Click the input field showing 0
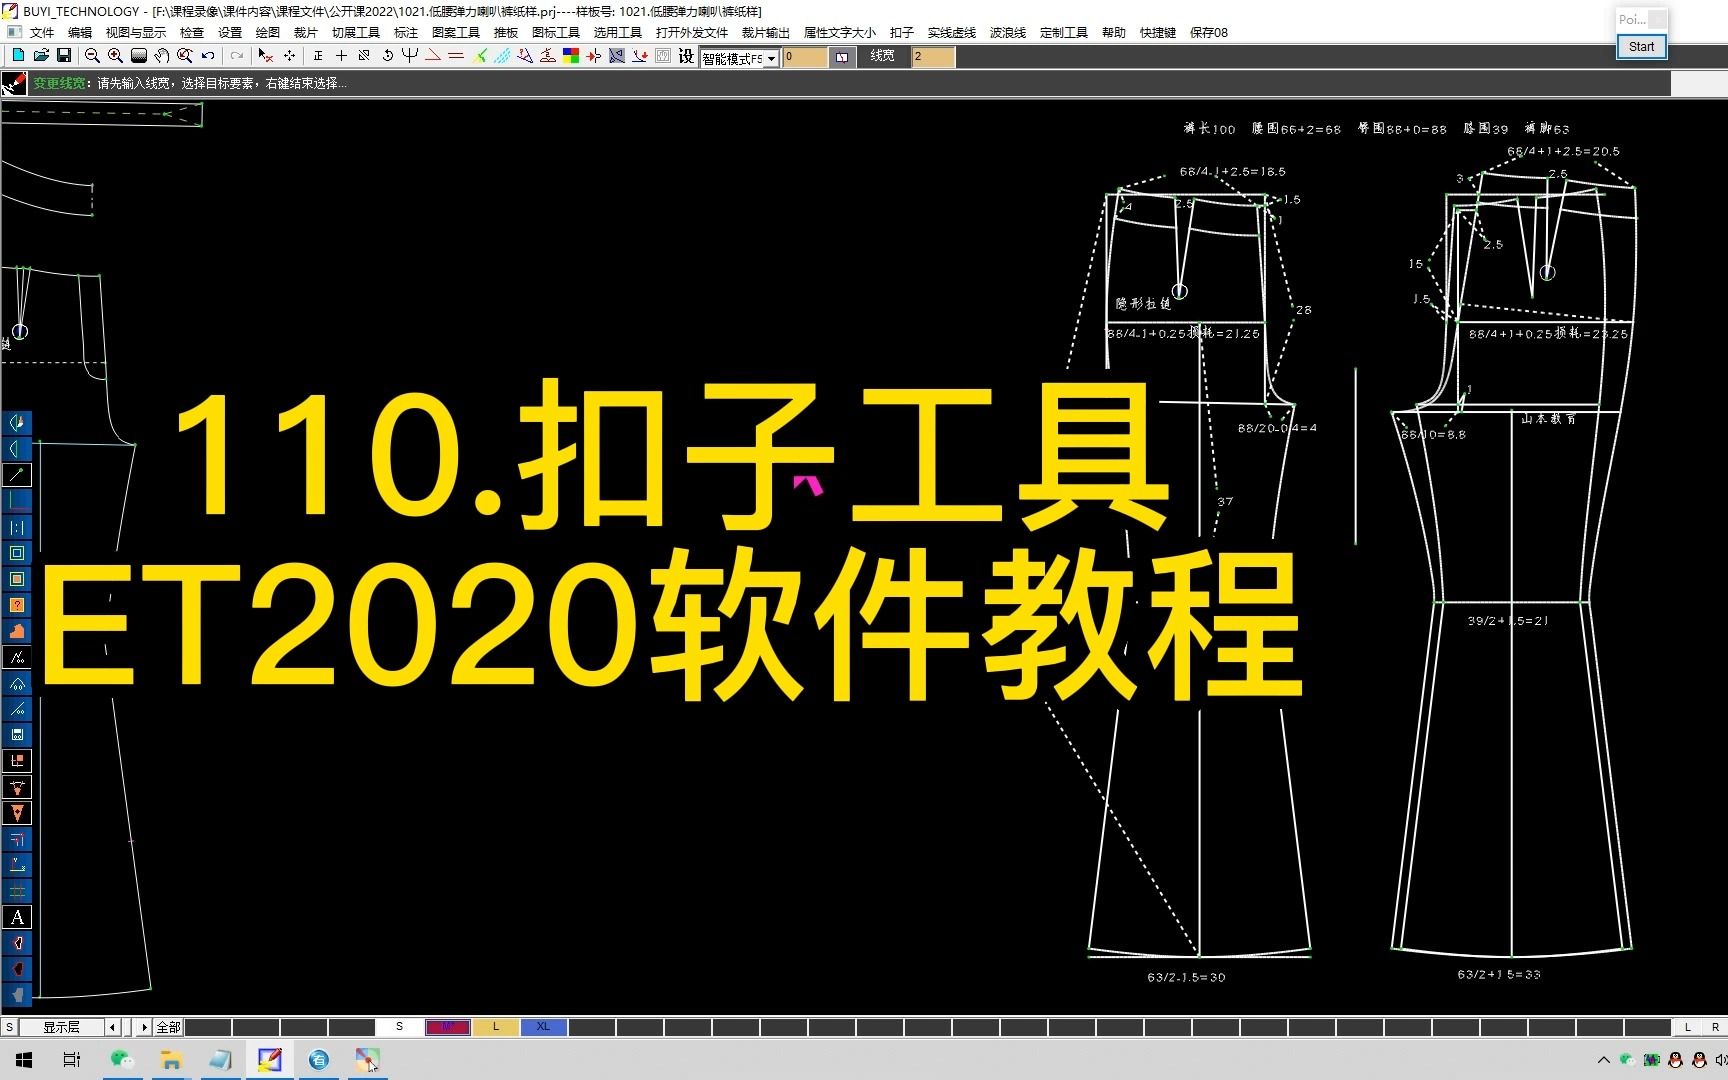Image resolution: width=1728 pixels, height=1080 pixels. tap(805, 57)
